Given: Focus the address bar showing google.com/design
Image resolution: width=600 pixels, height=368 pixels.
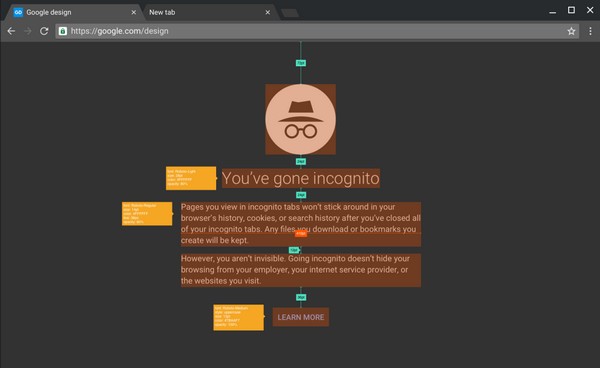Looking at the screenshot, I should [317, 31].
